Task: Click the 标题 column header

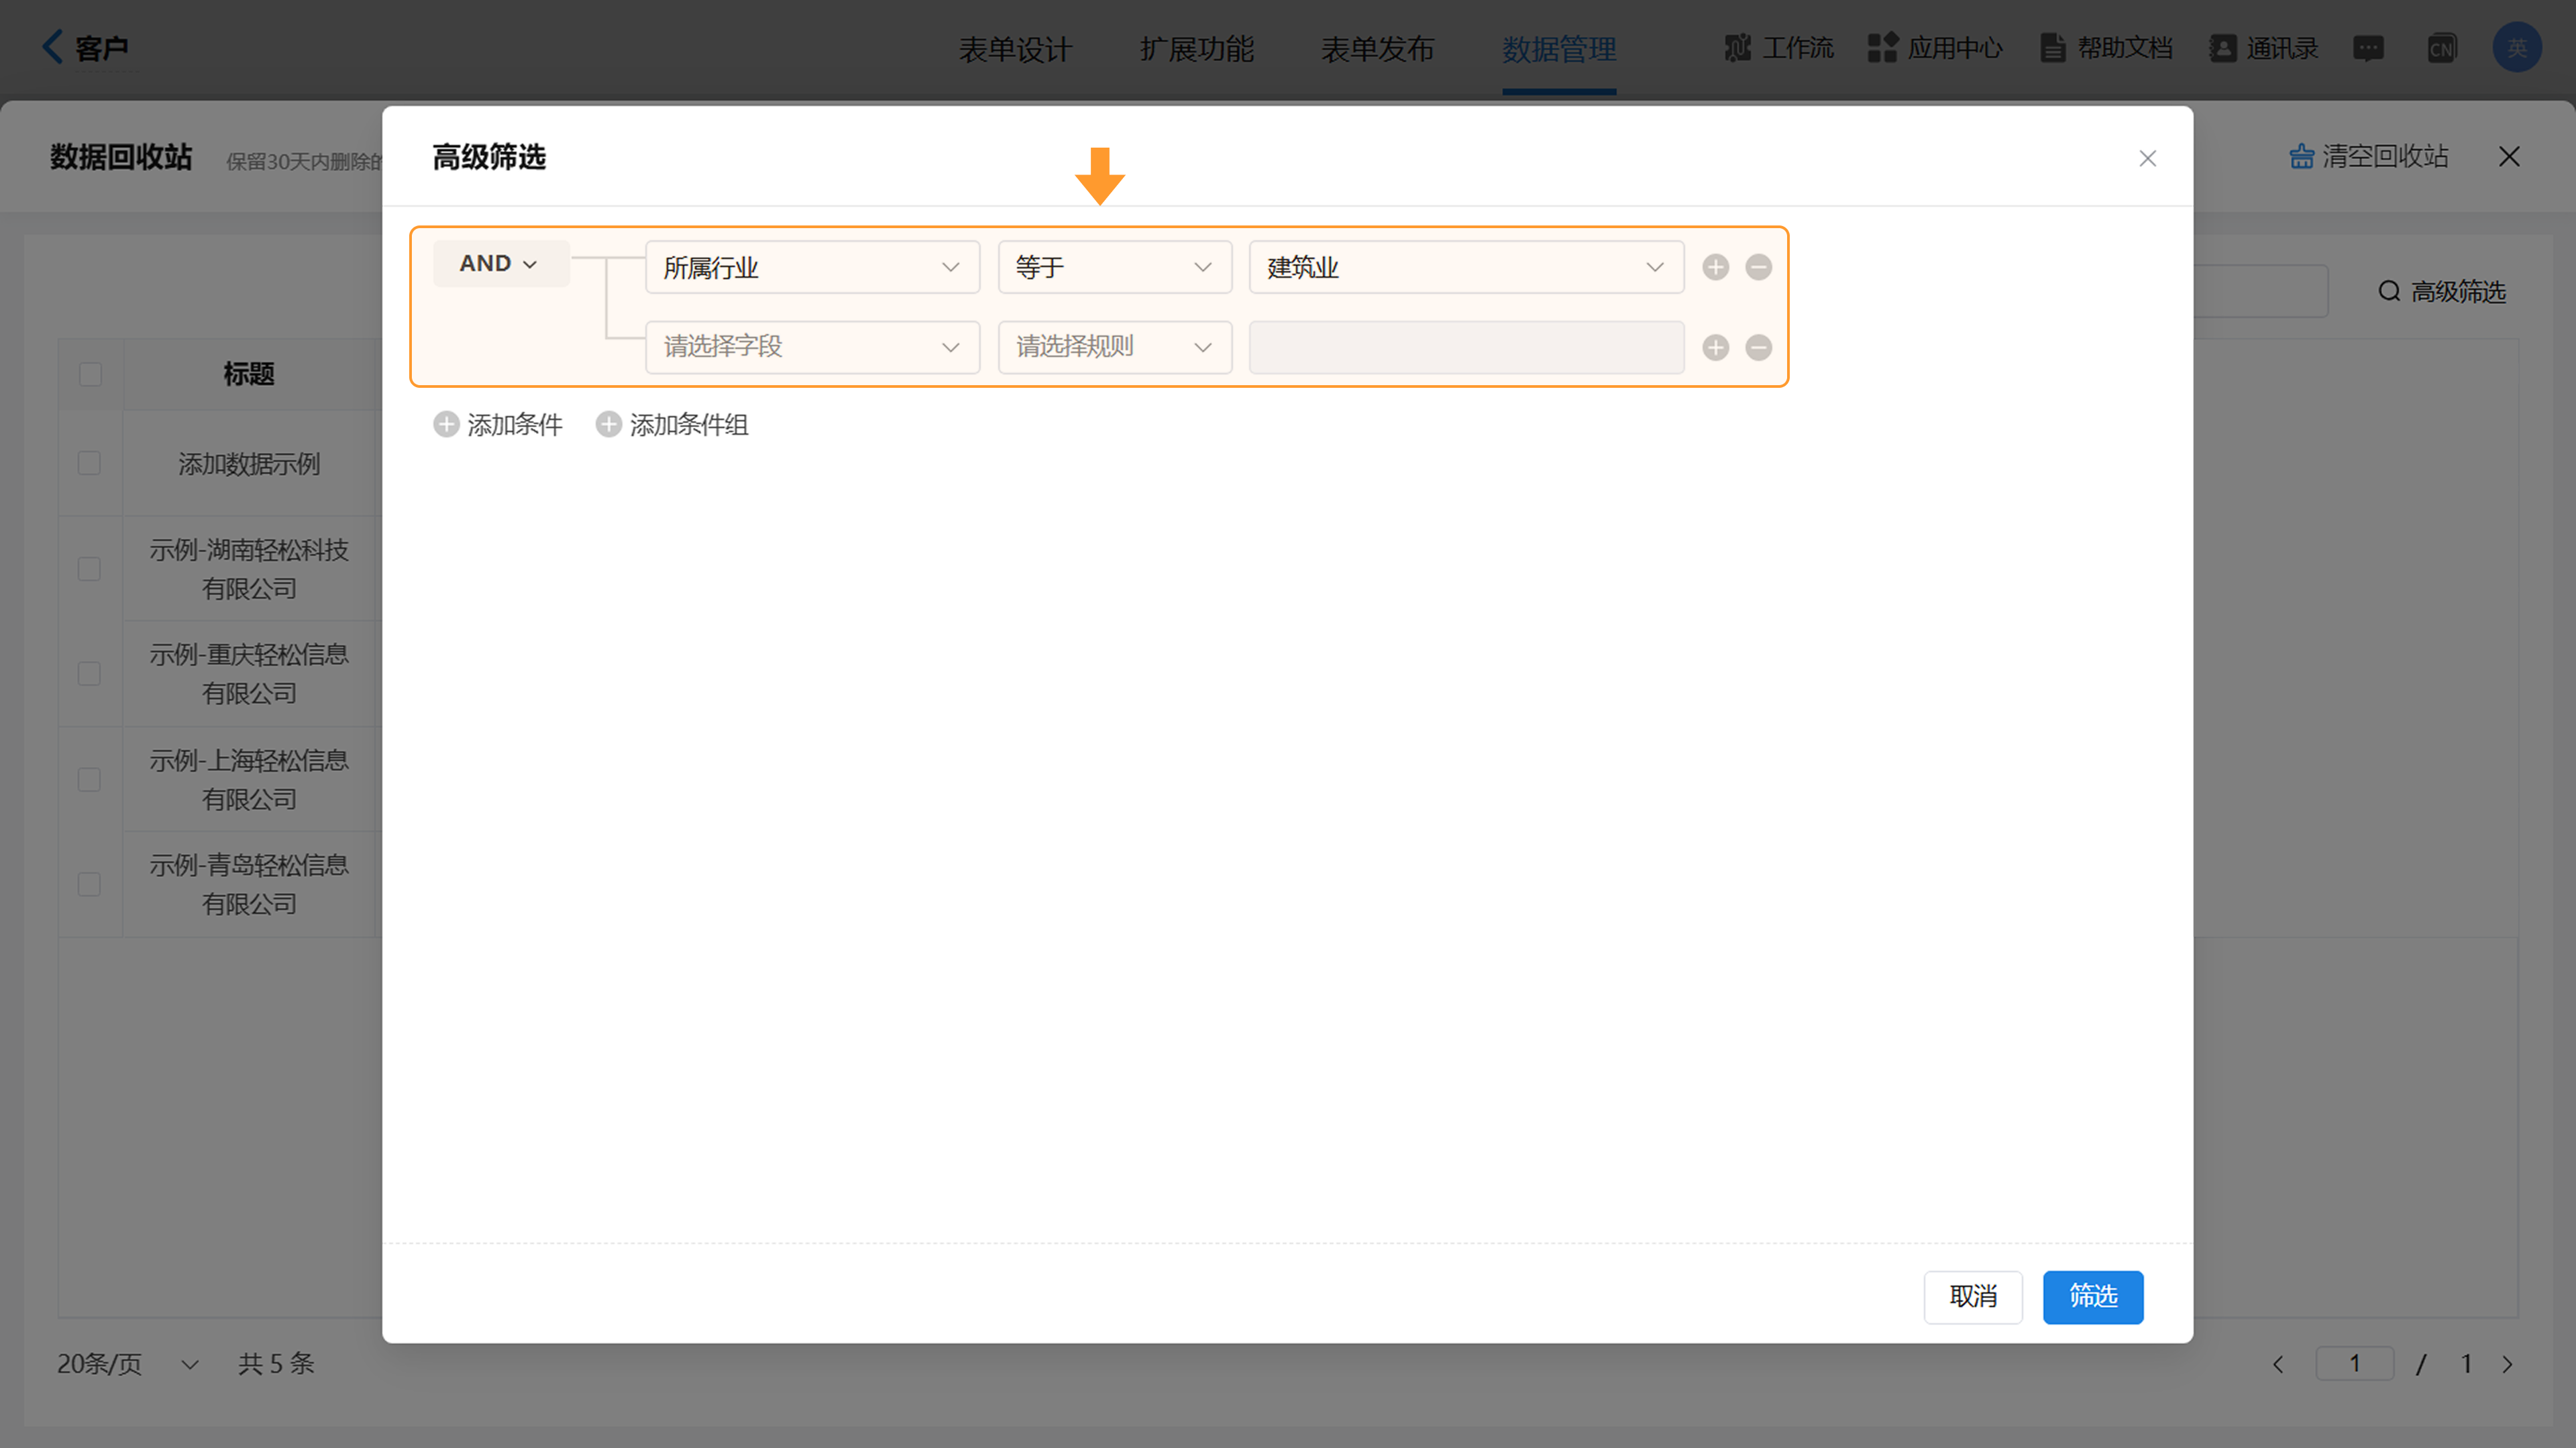Action: [x=248, y=374]
